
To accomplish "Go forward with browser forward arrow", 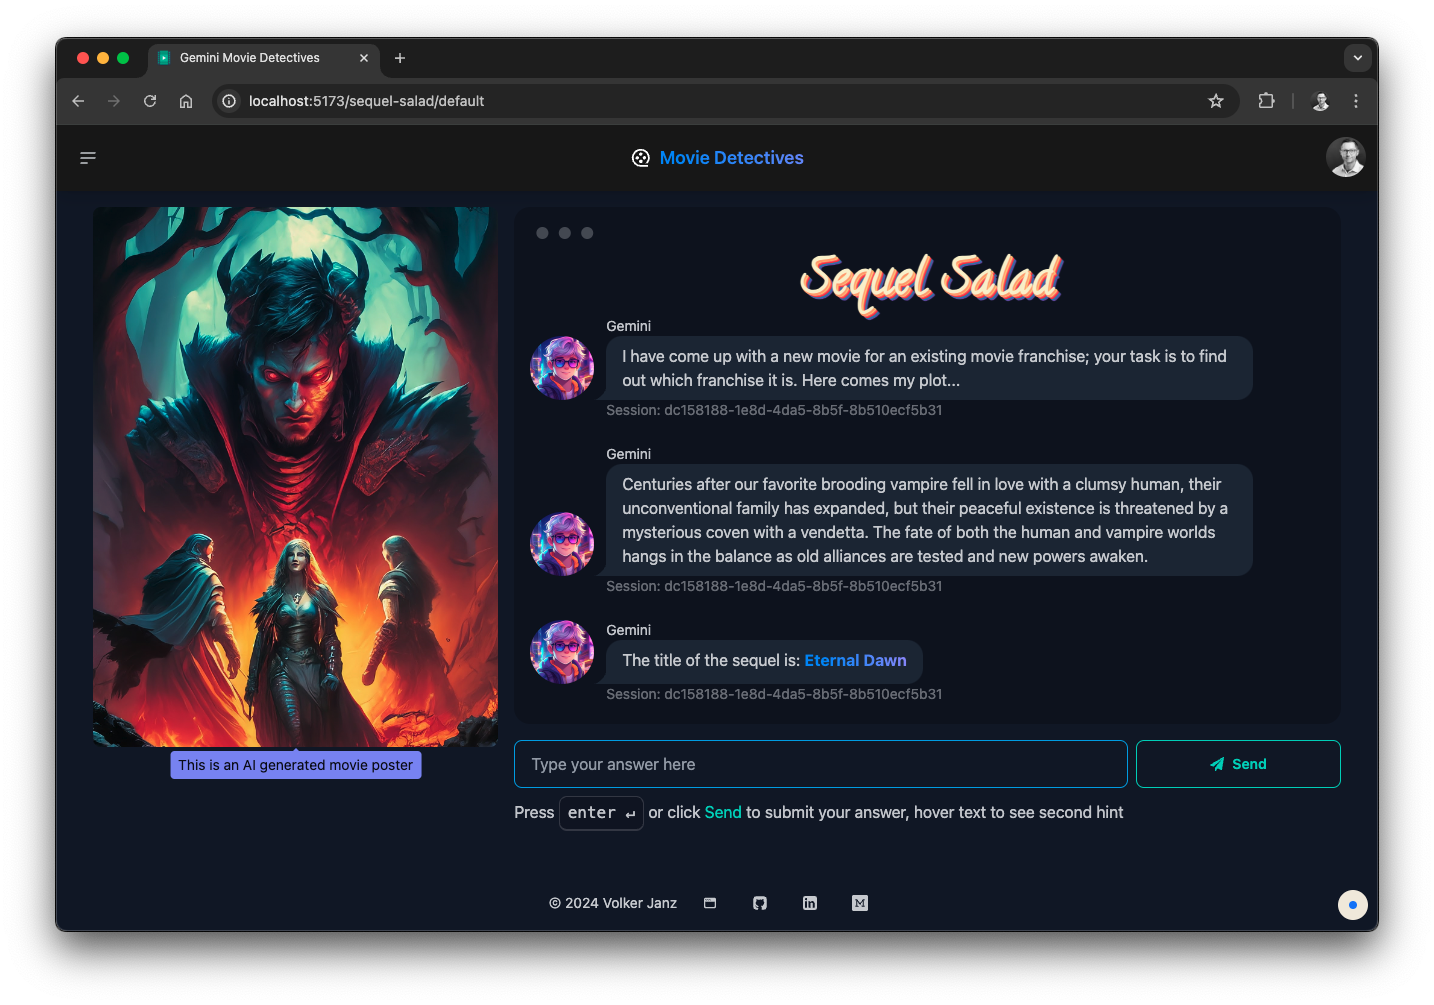I will pos(114,101).
